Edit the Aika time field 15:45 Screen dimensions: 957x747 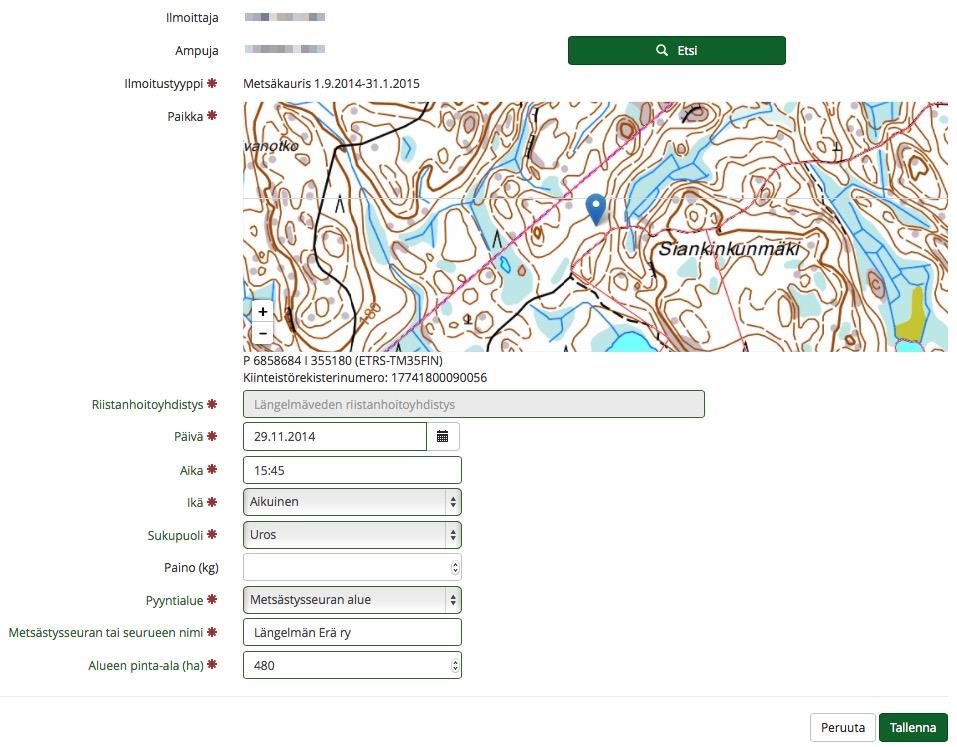(352, 470)
